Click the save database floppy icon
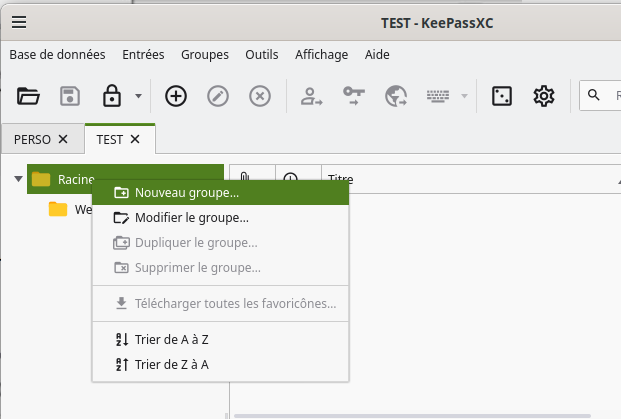621x419 pixels. tap(70, 96)
